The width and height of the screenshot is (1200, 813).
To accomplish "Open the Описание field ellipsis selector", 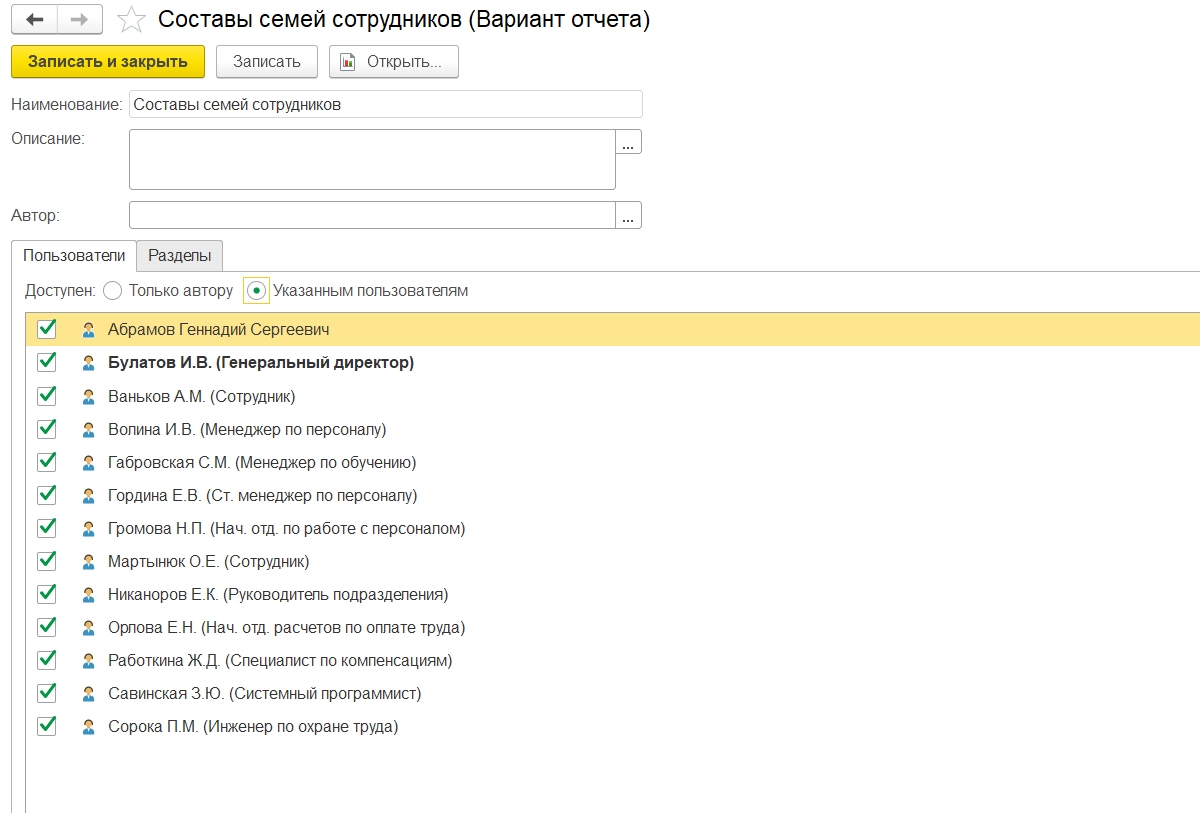I will pos(628,143).
